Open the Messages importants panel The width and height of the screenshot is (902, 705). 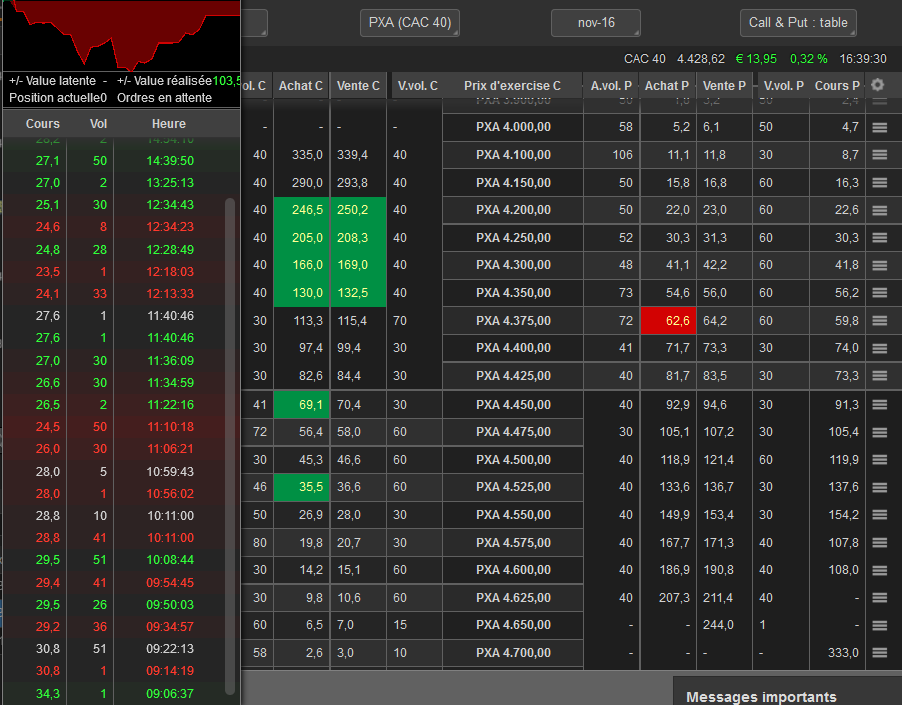click(x=788, y=691)
